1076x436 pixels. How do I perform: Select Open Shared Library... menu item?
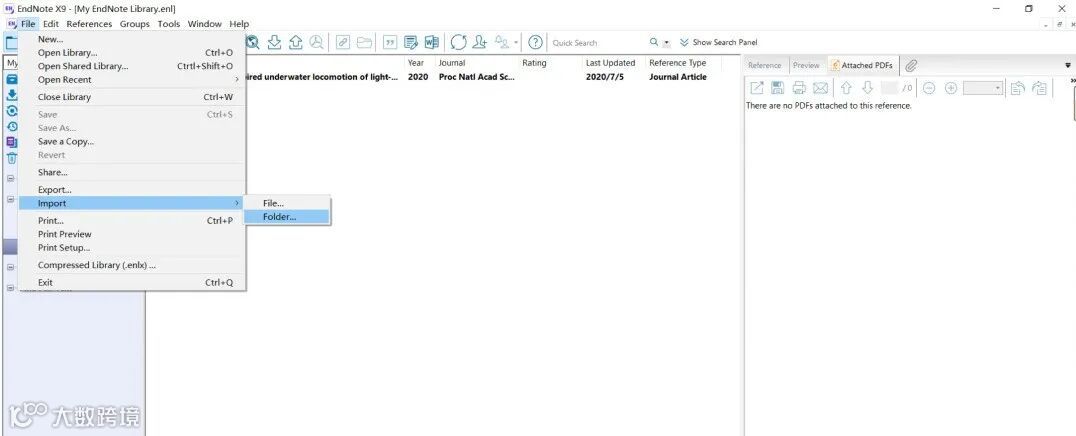point(131,67)
